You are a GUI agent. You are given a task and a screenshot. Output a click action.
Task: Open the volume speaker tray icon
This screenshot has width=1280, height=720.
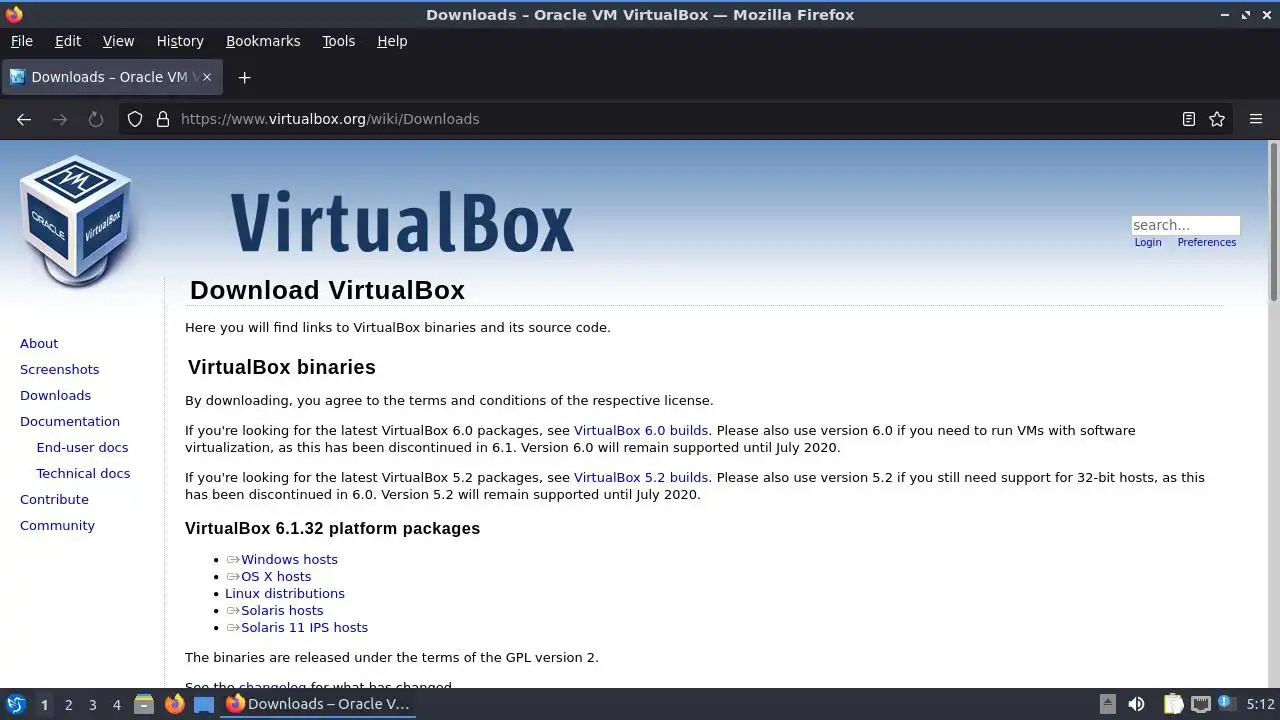(1136, 704)
